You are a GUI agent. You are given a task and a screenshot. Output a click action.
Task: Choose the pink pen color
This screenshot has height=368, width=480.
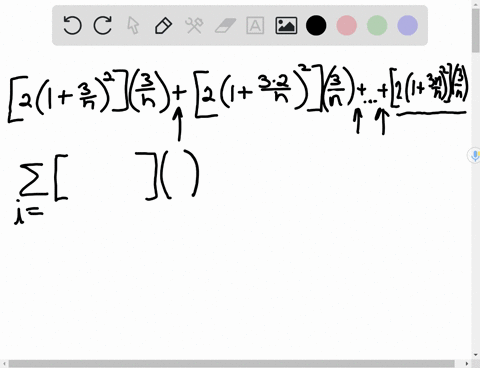347,25
